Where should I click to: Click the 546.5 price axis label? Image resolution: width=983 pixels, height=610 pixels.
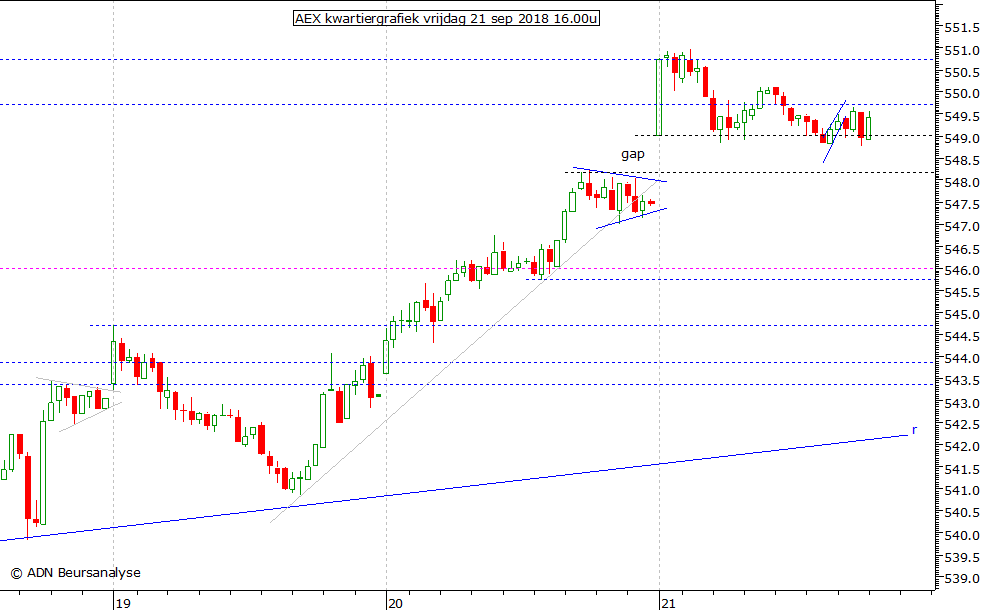coord(962,250)
